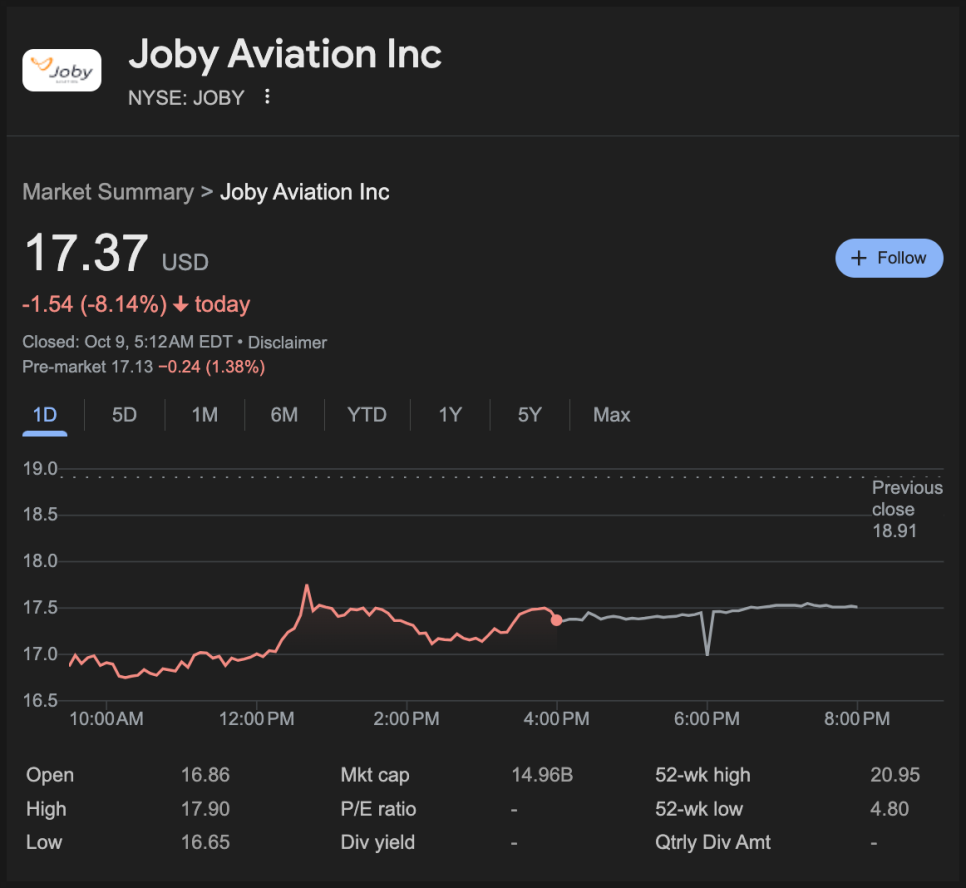The height and width of the screenshot is (888, 966).
Task: Click the 17.37 USD current price
Action: coord(86,253)
